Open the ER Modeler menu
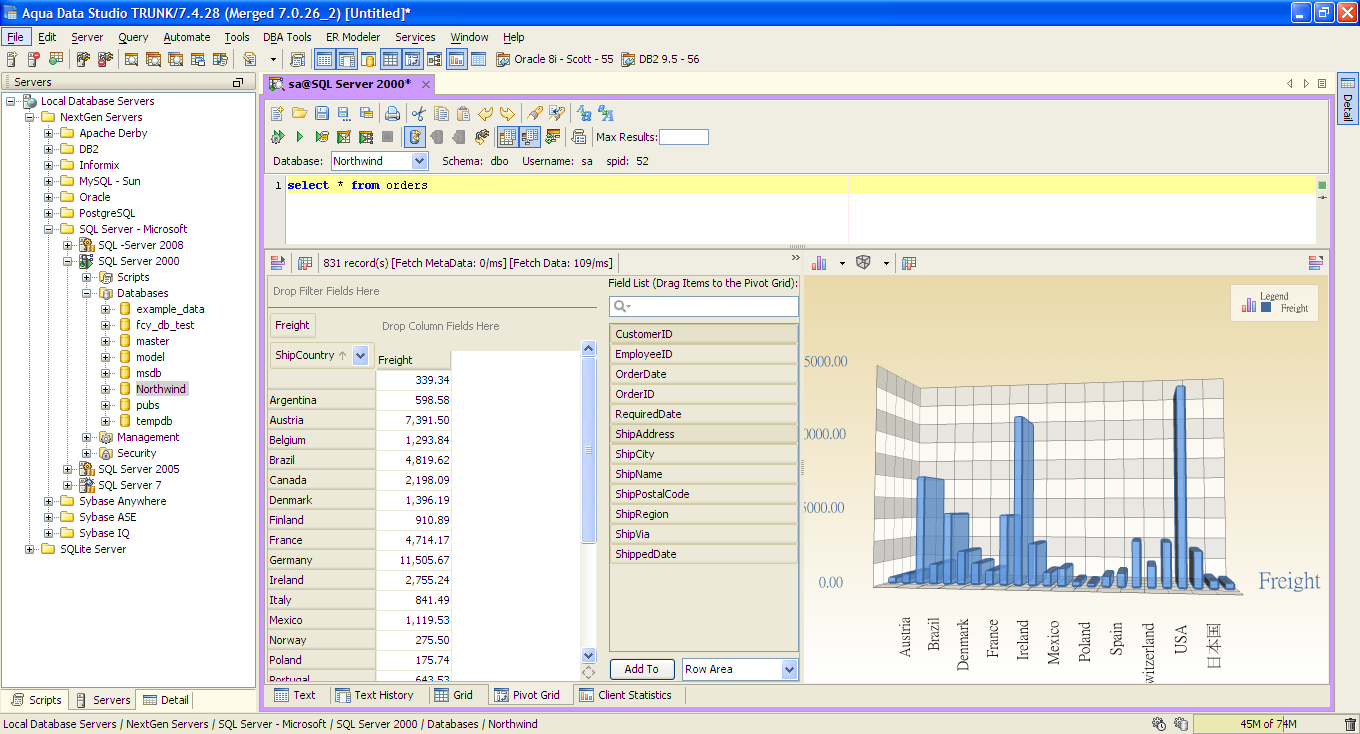Screen dimensions: 1360x734 pos(353,37)
